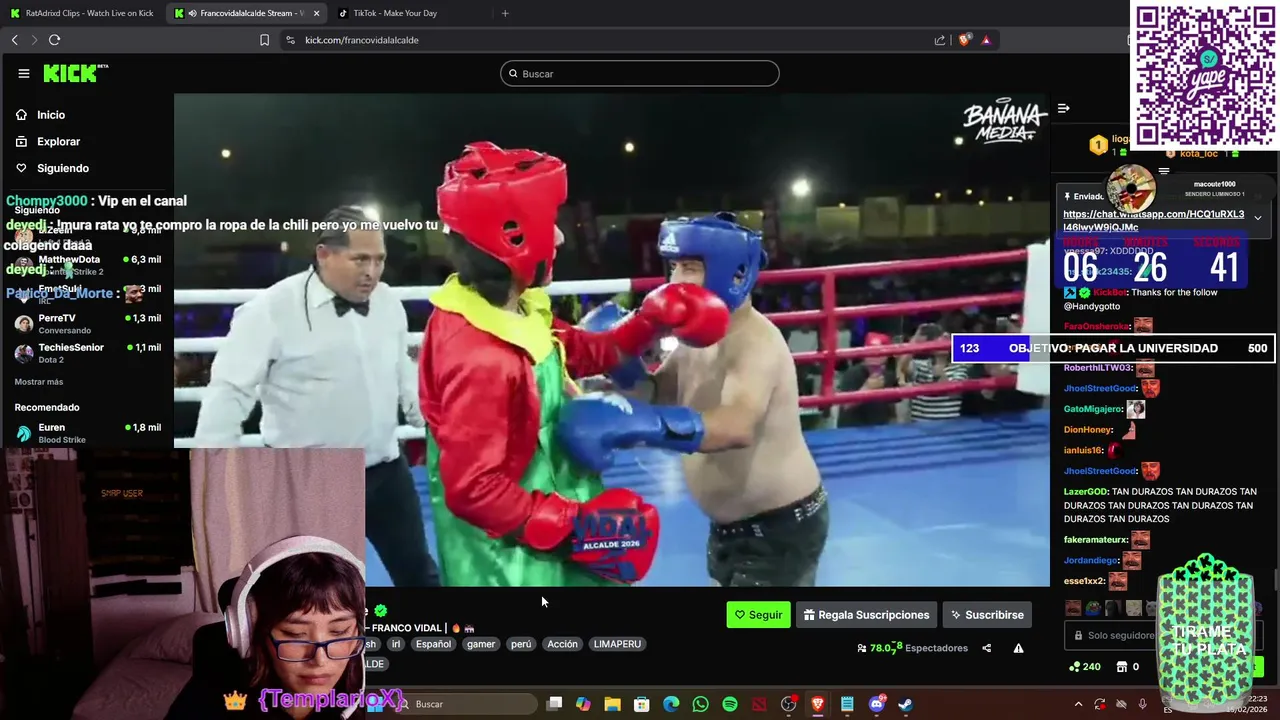Open recommended channel Euren
The height and width of the screenshot is (720, 1280).
click(88, 432)
